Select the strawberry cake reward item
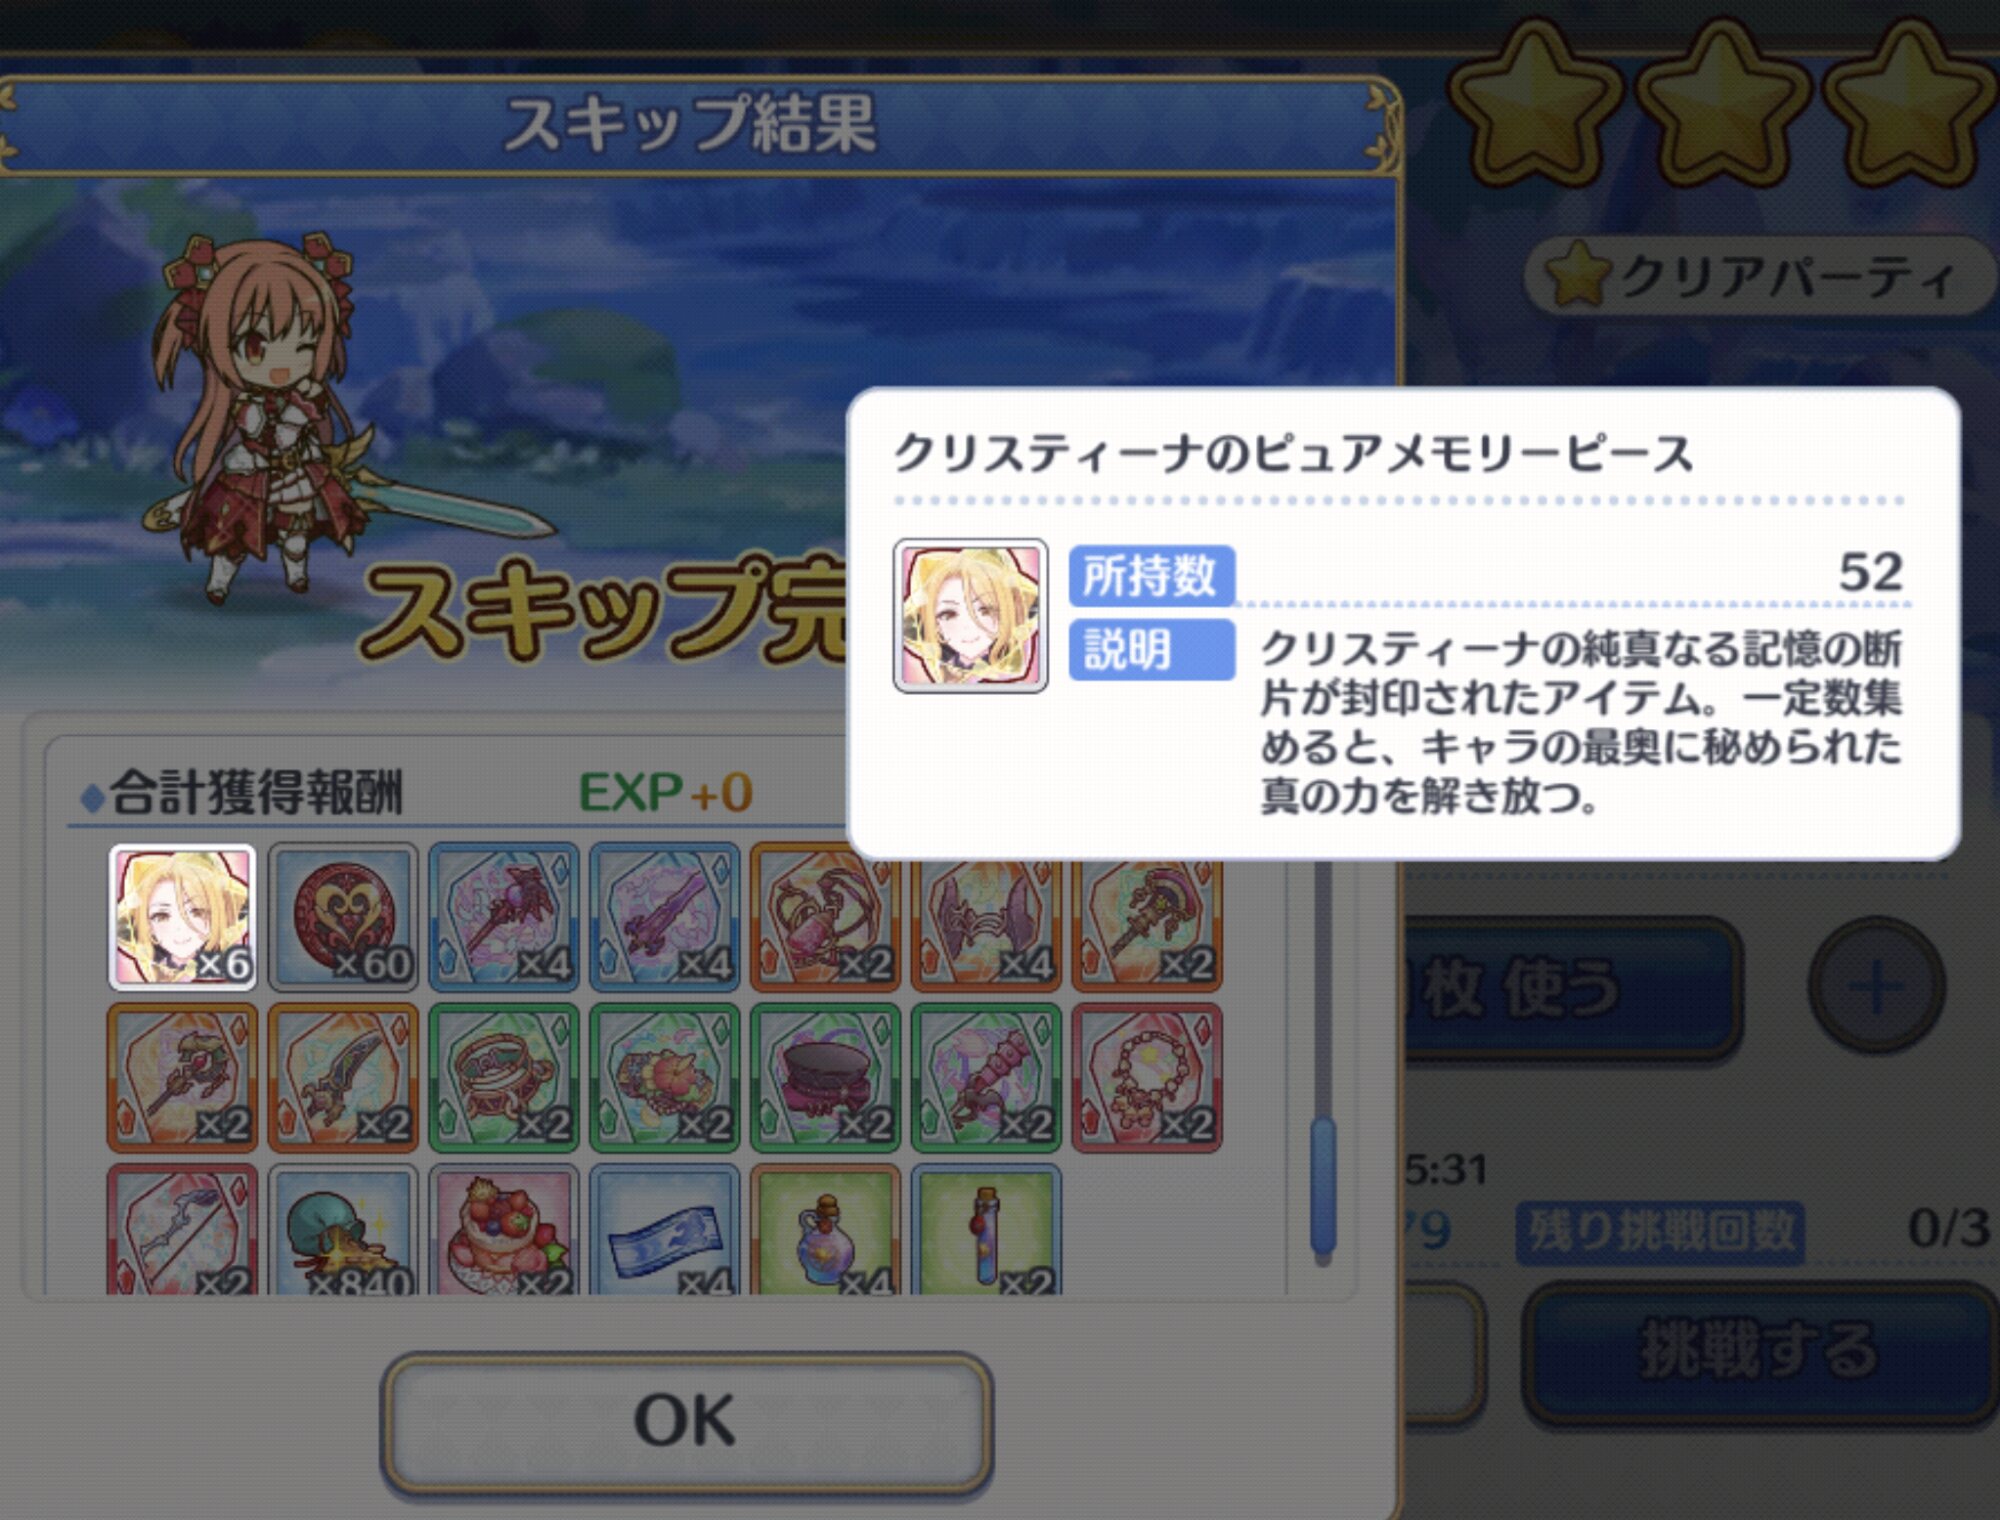Image resolution: width=2000 pixels, height=1520 pixels. pos(504,1230)
